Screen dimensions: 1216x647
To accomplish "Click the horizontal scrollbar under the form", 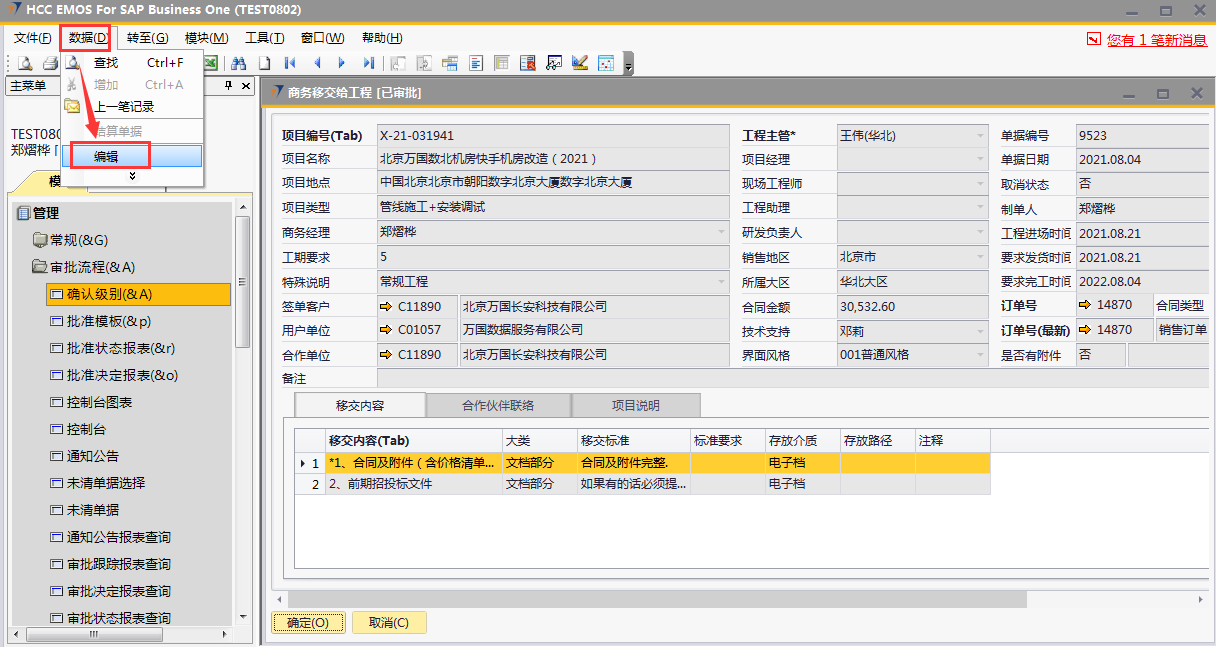I will click(650, 599).
